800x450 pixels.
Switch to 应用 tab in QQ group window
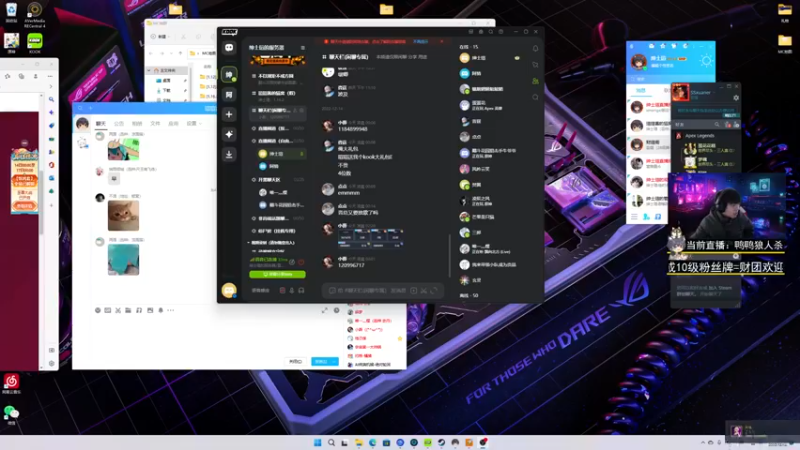pyautogui.click(x=173, y=123)
